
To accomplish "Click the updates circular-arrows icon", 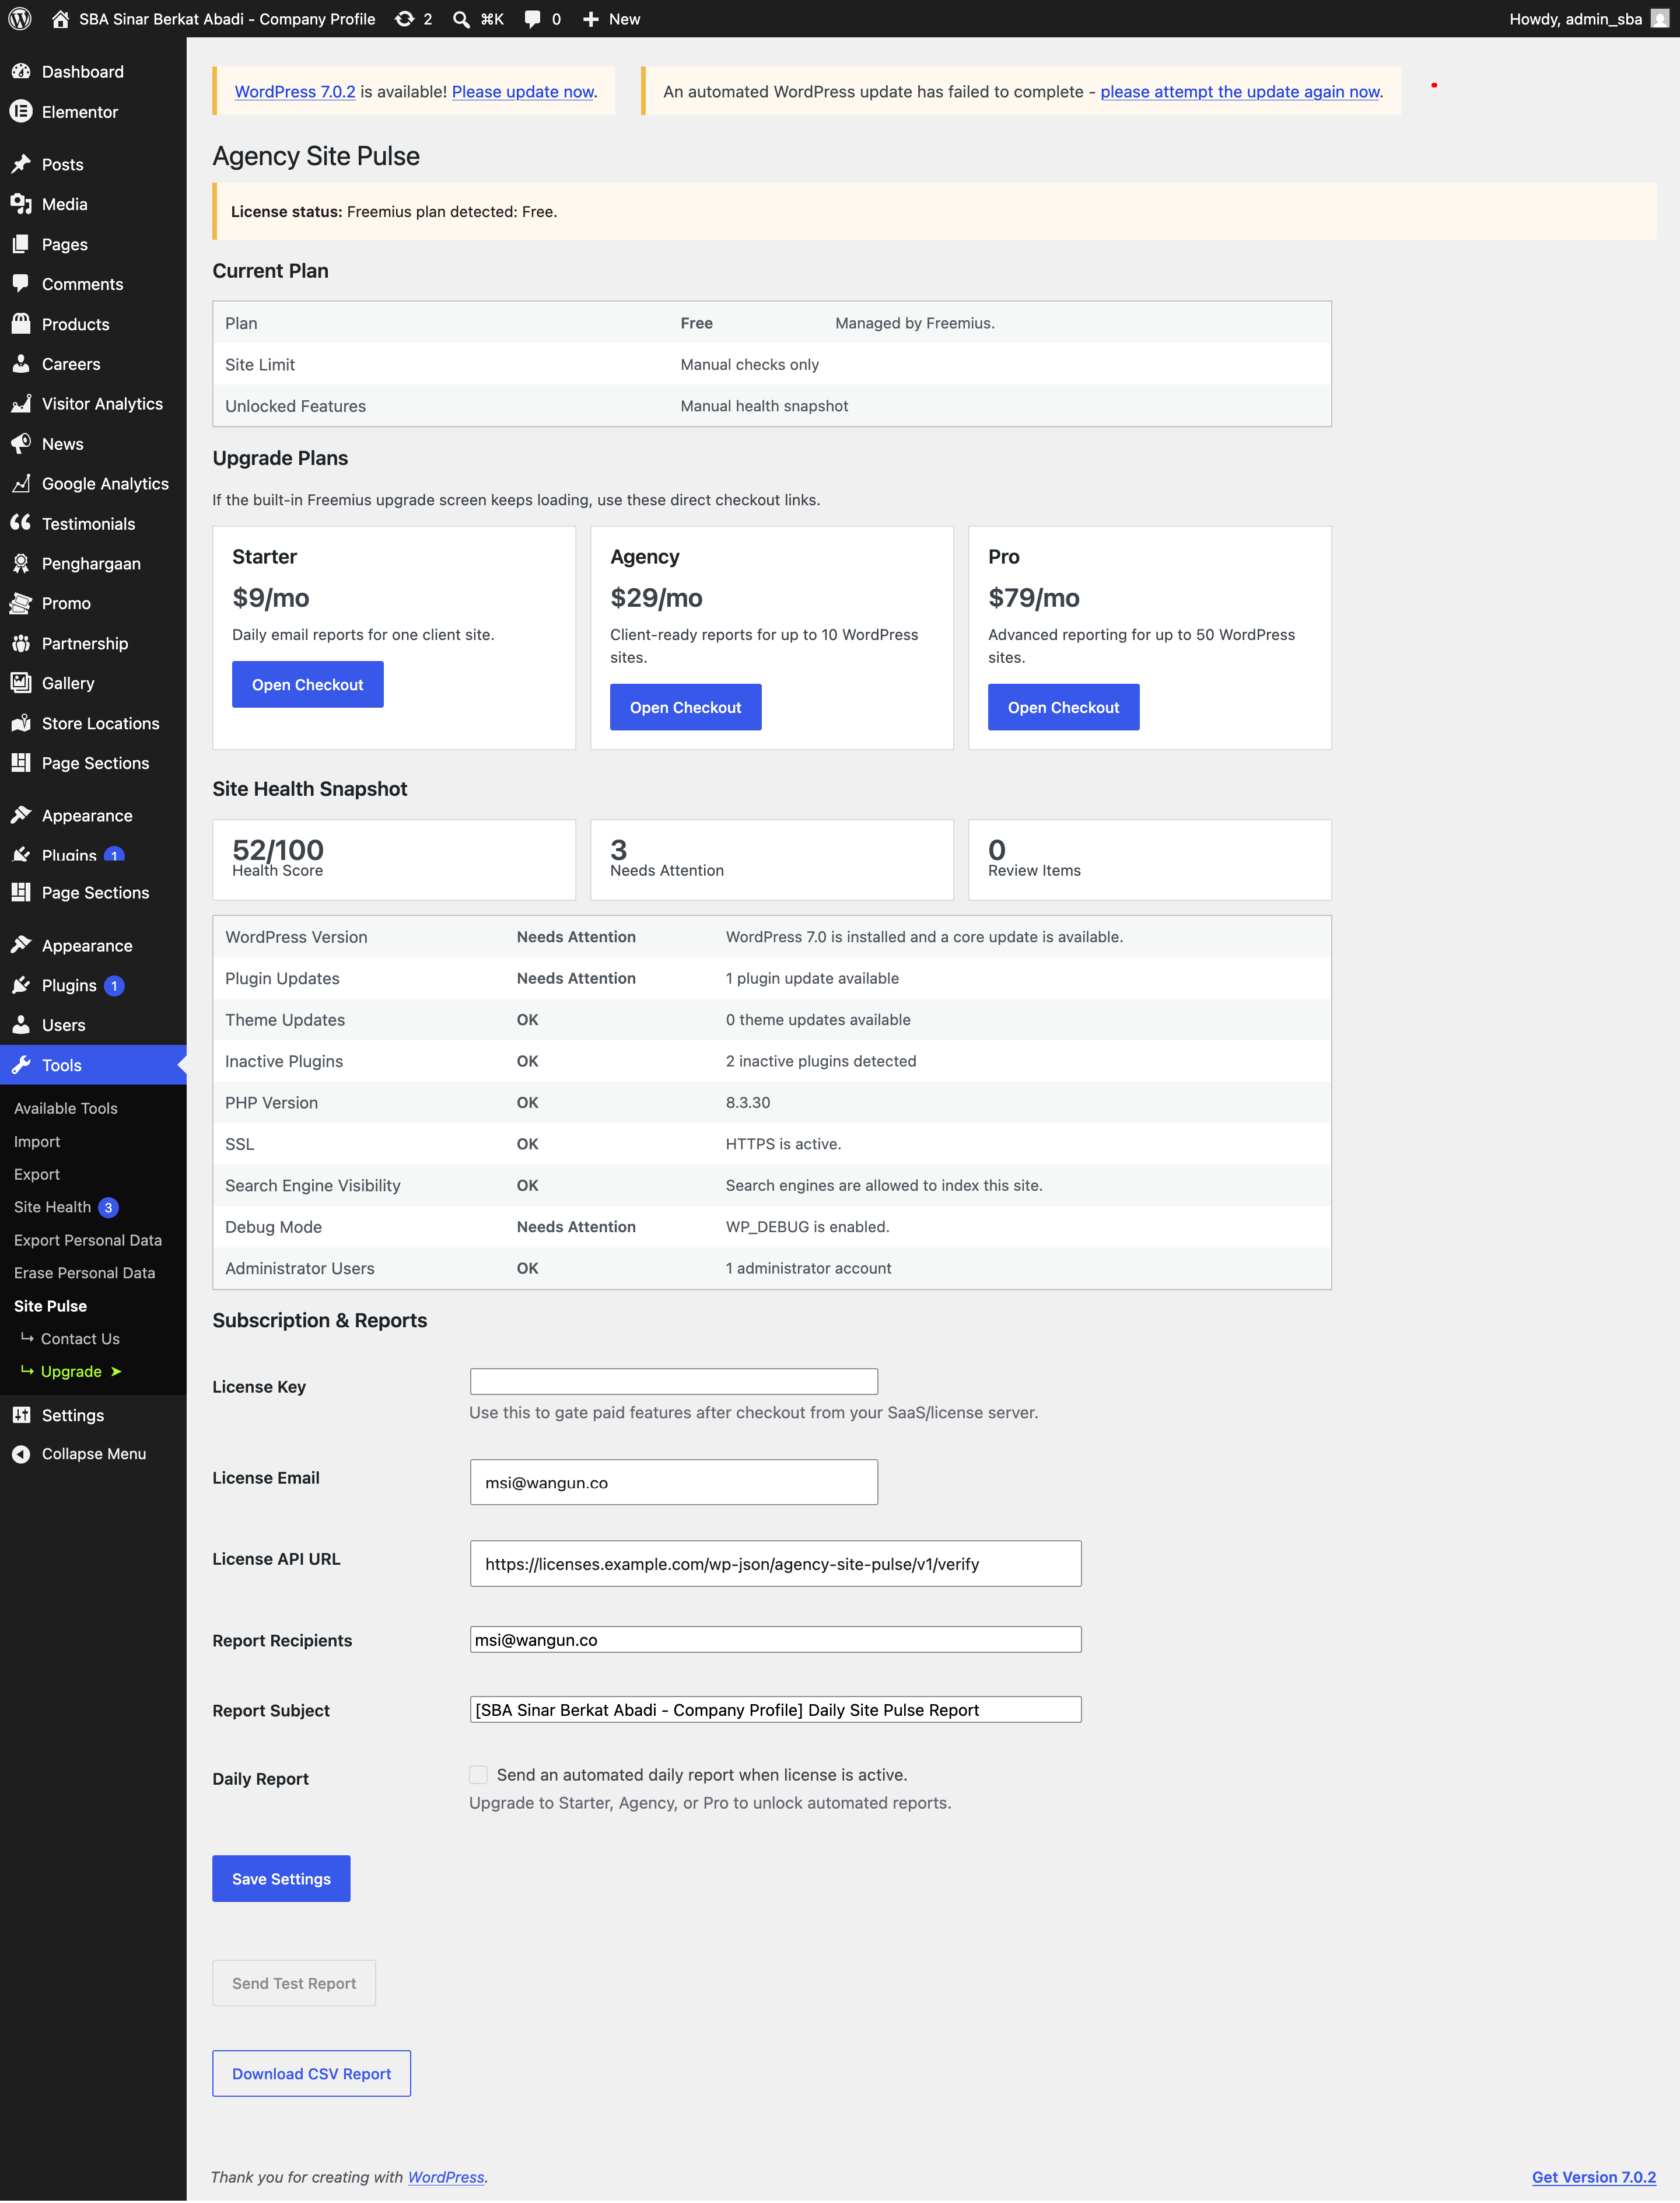I will (x=404, y=19).
